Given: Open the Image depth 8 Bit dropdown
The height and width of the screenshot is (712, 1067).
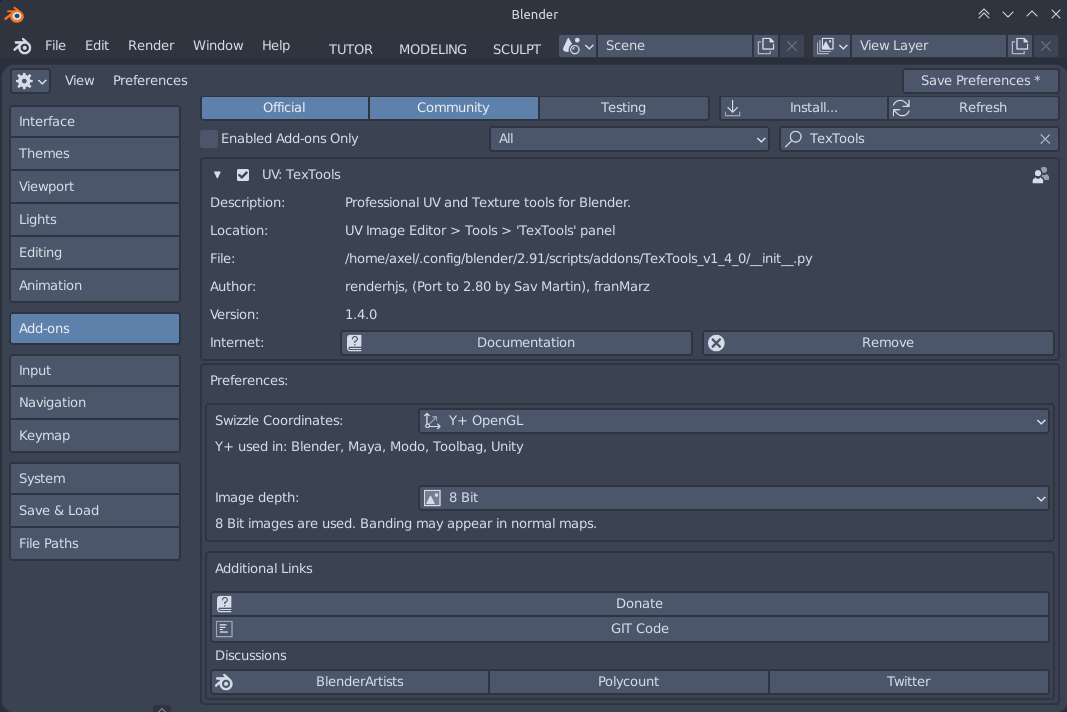Looking at the screenshot, I should 734,498.
